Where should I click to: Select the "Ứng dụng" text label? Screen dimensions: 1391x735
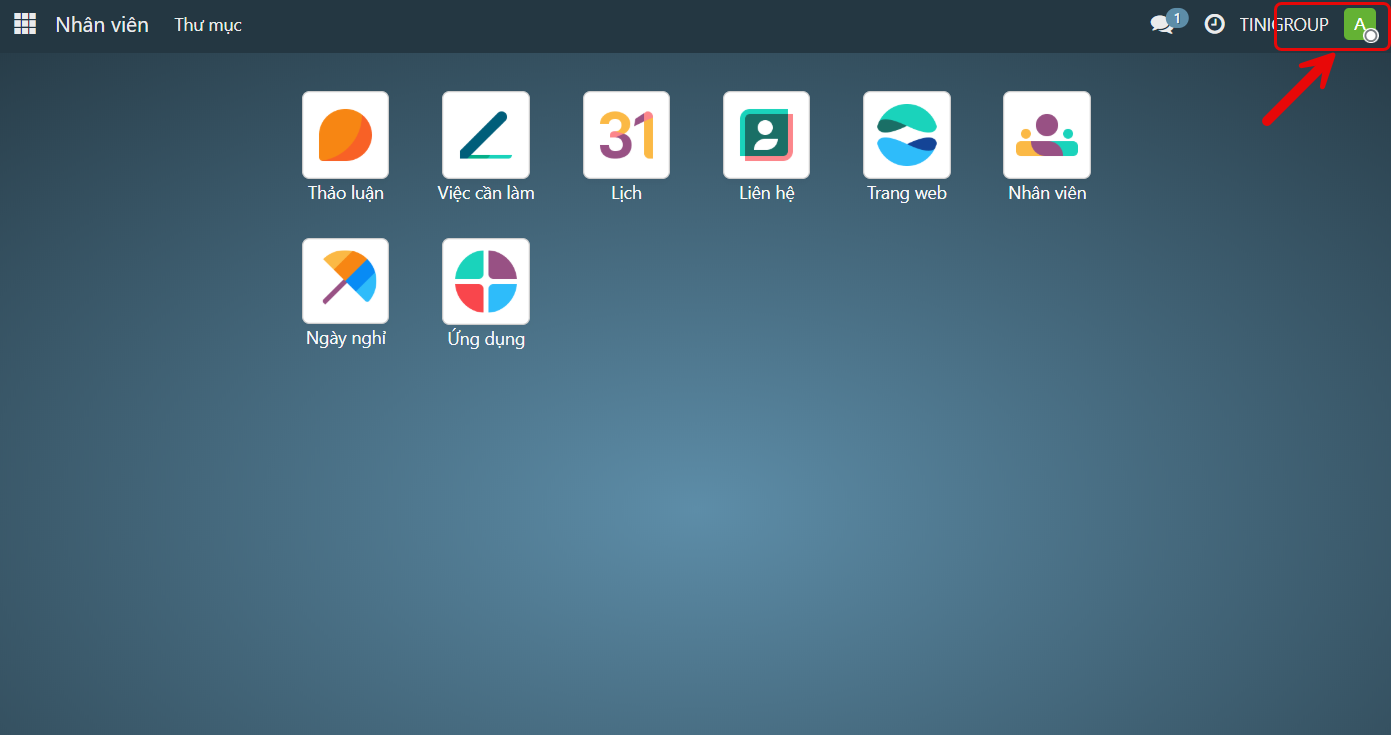click(486, 339)
